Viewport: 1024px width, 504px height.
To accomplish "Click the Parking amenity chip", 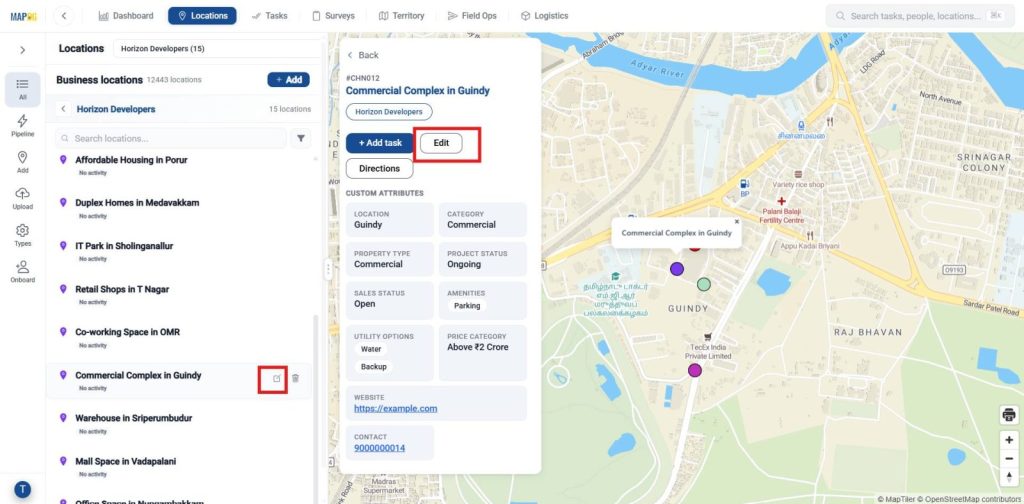I will pyautogui.click(x=467, y=306).
